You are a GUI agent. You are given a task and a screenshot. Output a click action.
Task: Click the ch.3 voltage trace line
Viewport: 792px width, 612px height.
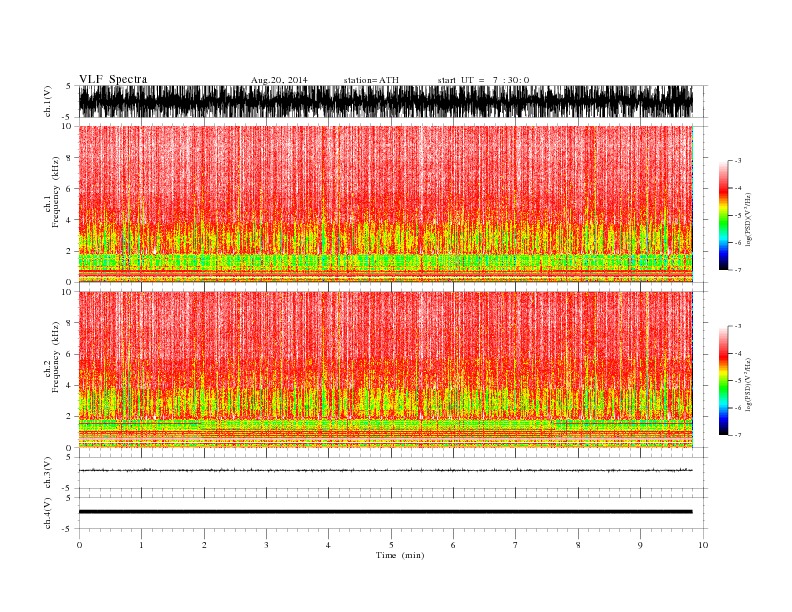click(x=385, y=470)
